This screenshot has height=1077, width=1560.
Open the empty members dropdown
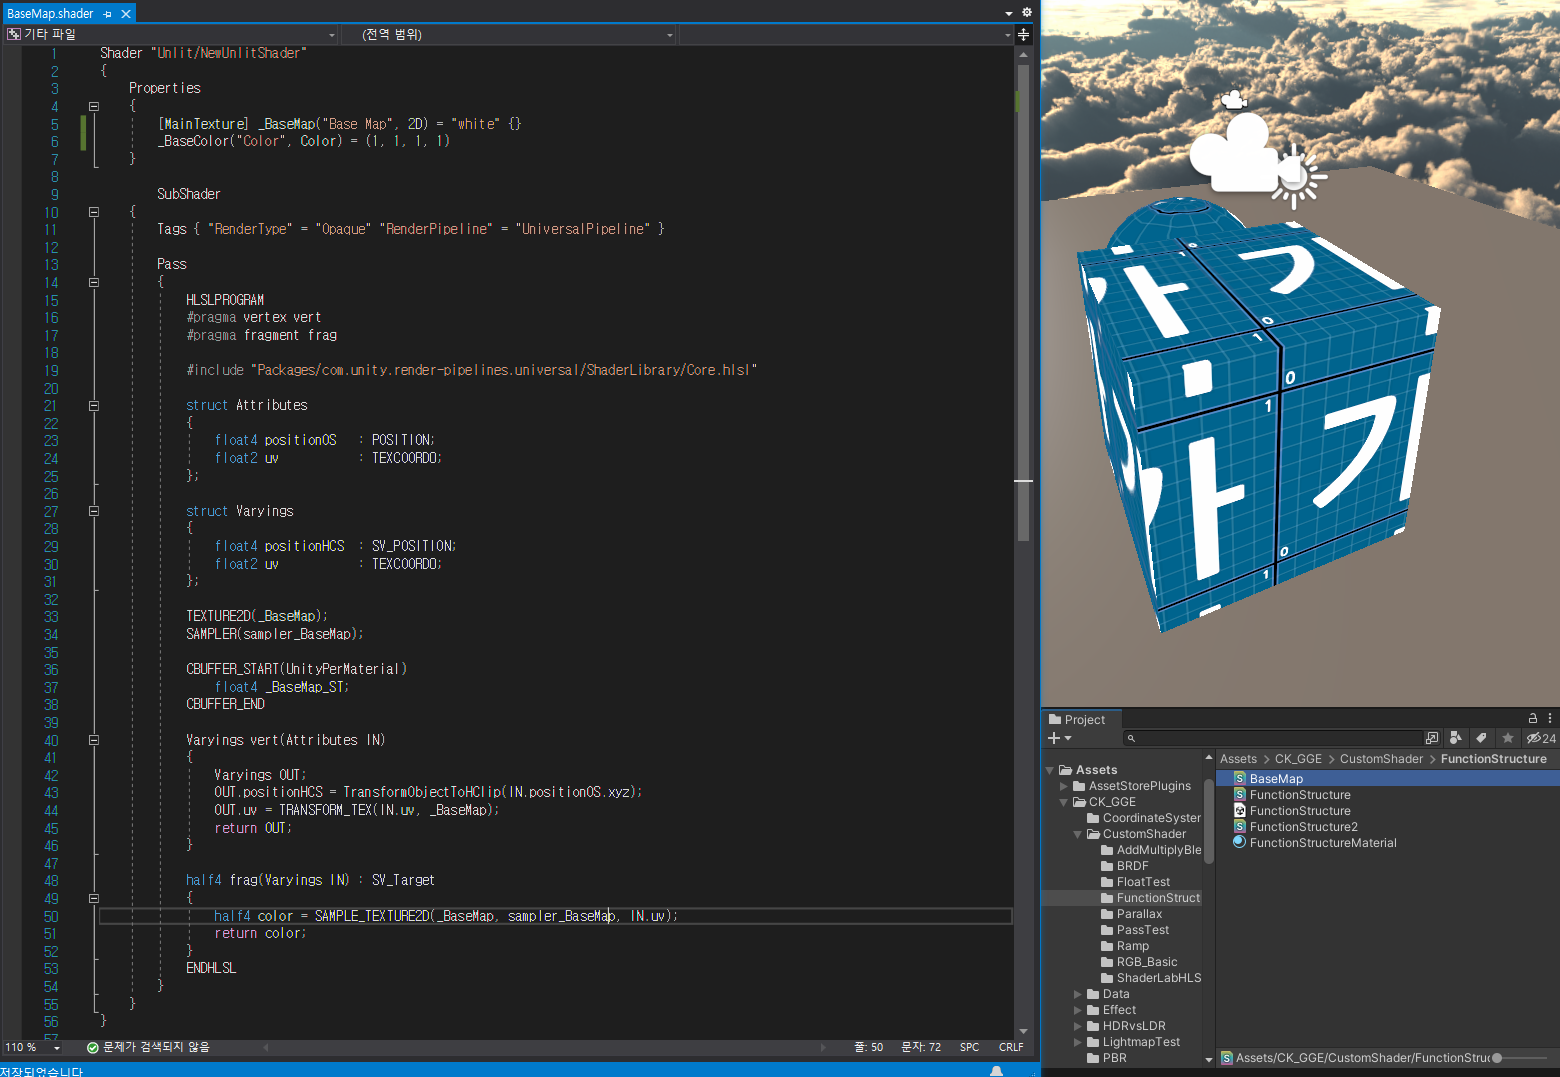[846, 34]
